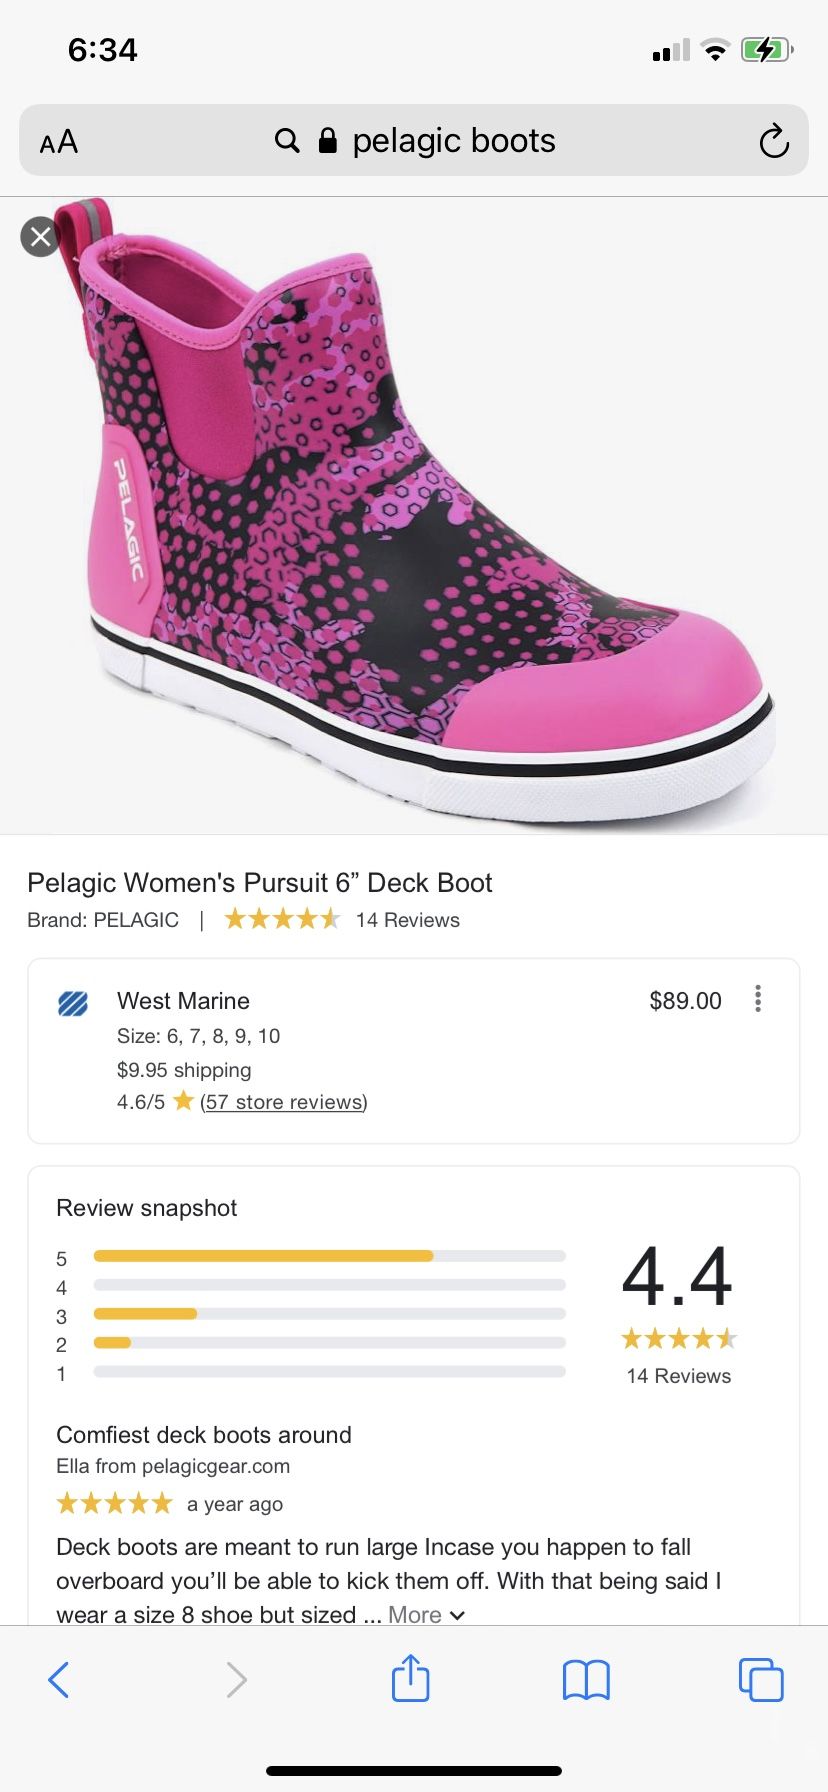Tap the West Marine logo icon
The width and height of the screenshot is (828, 1792).
pos(73,1003)
